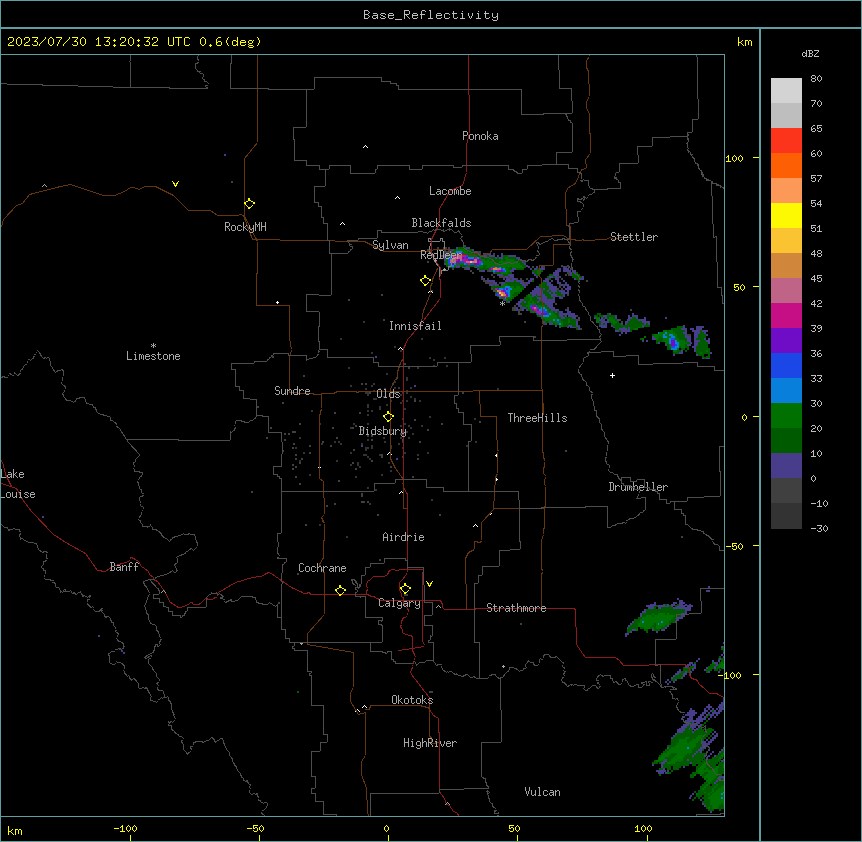The image size is (862, 842).
Task: Select the magenta 39-42 dBZ legend swatch
Action: click(786, 315)
